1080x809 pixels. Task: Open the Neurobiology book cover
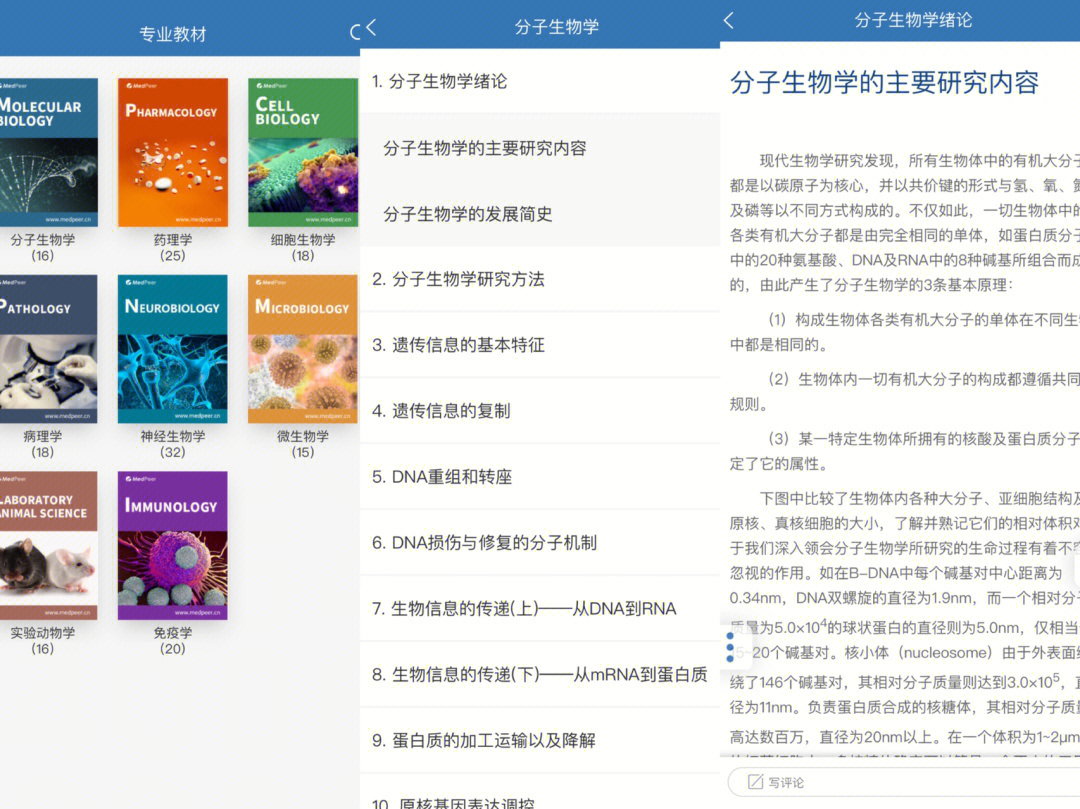[172, 349]
